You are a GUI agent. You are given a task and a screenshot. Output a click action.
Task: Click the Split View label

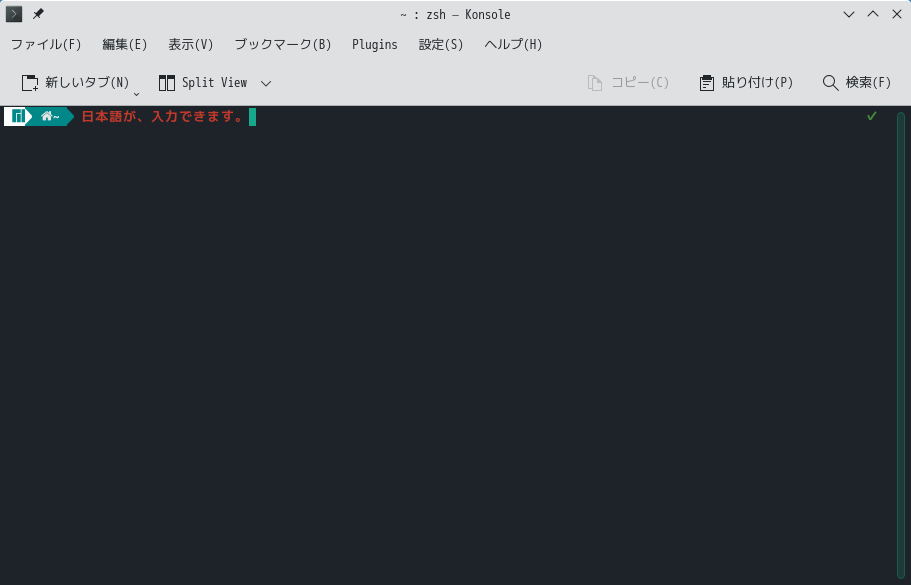coord(214,82)
